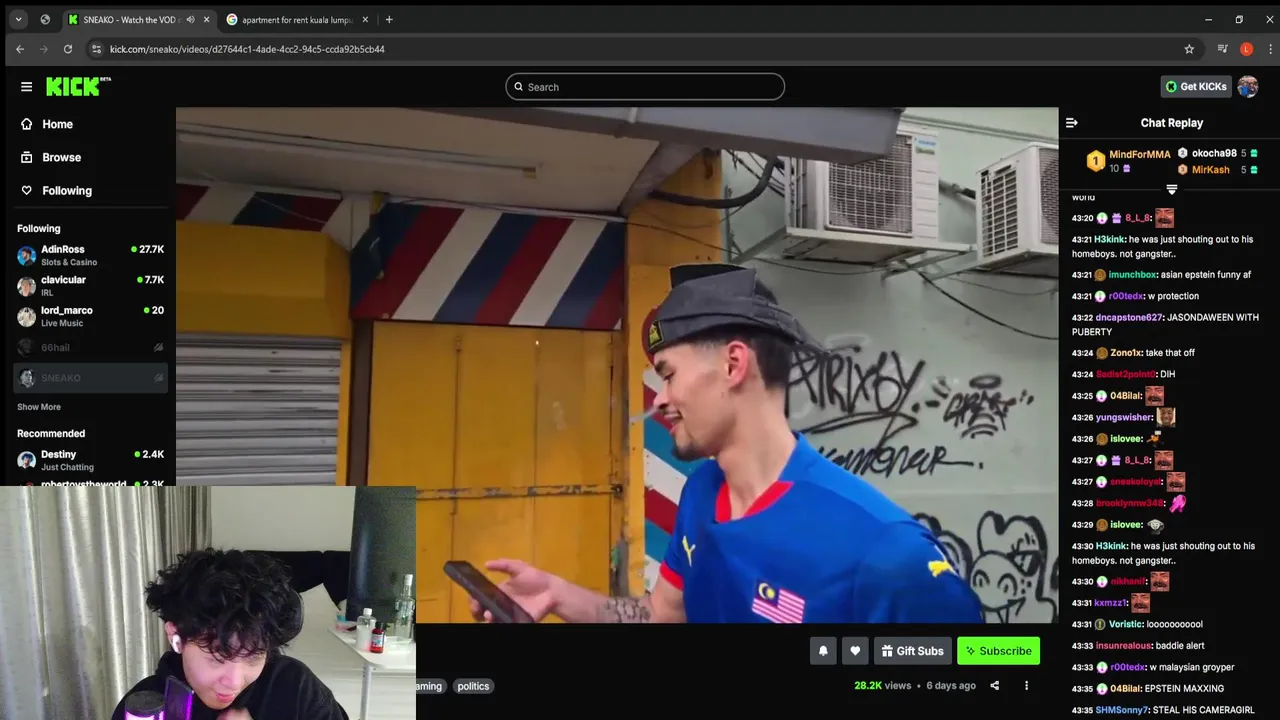The height and width of the screenshot is (720, 1280).
Task: Click the site info icon in address bar
Action: point(96,49)
